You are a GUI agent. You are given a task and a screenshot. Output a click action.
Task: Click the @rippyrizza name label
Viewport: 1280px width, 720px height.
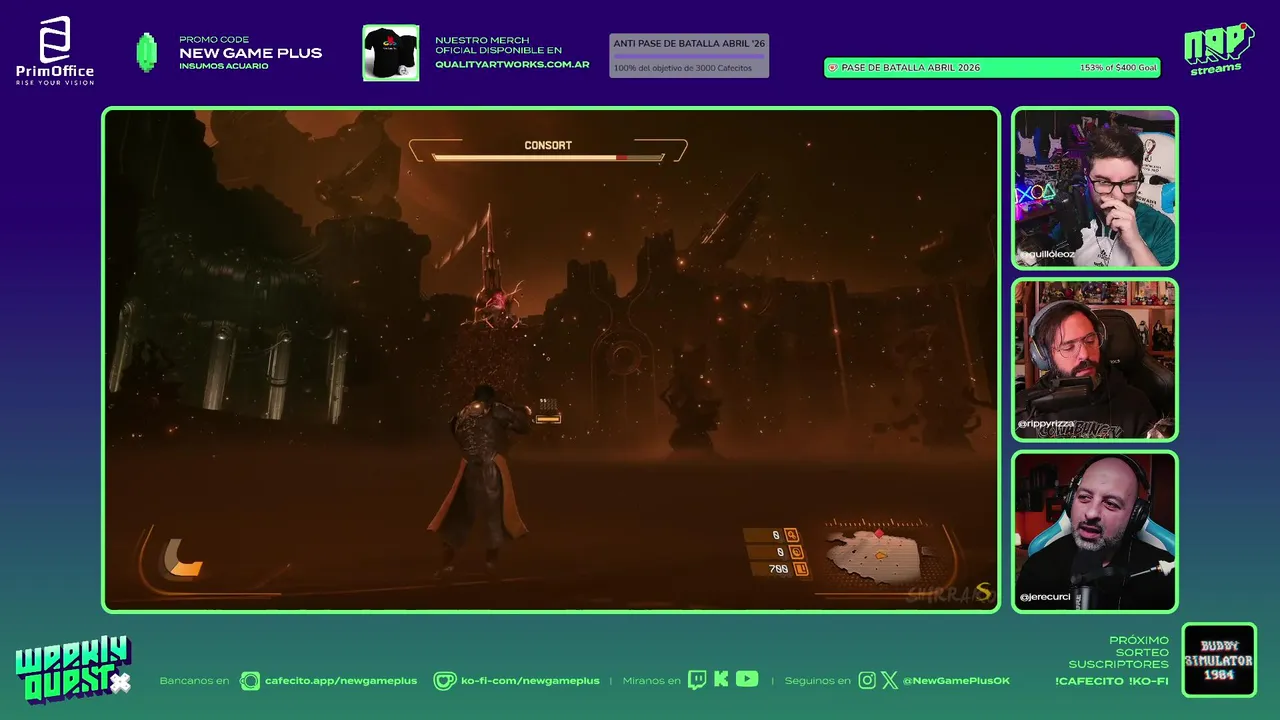(x=1046, y=424)
